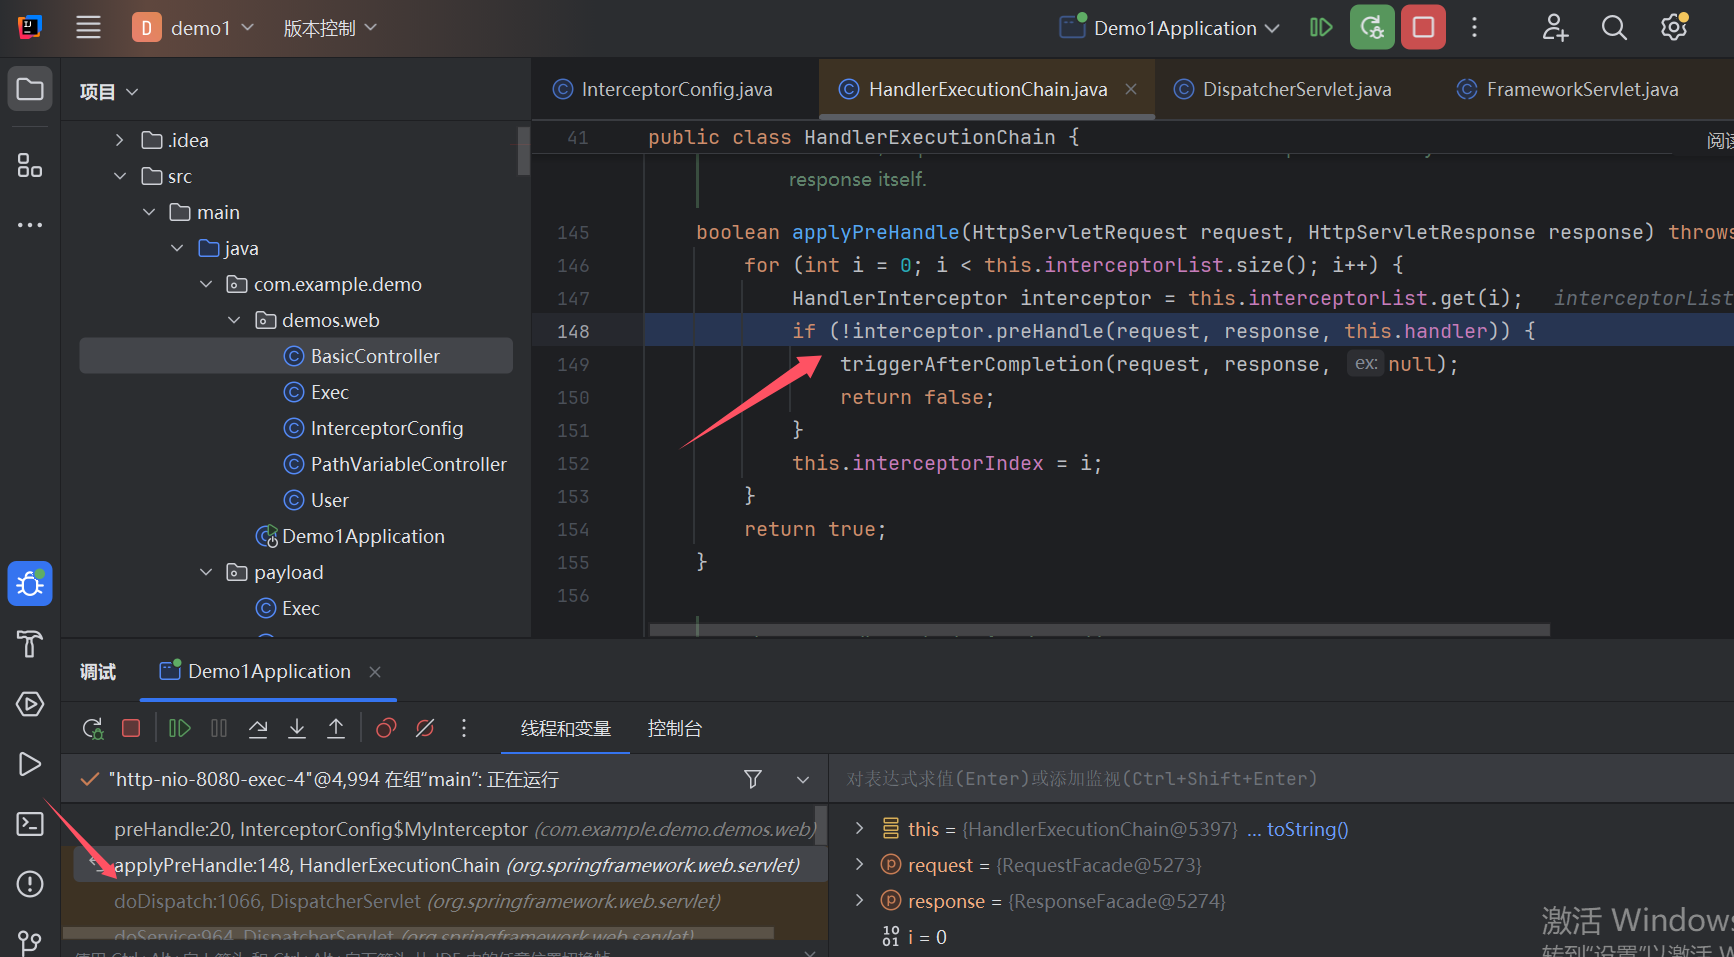Open the demo1 project dropdown

(193, 27)
